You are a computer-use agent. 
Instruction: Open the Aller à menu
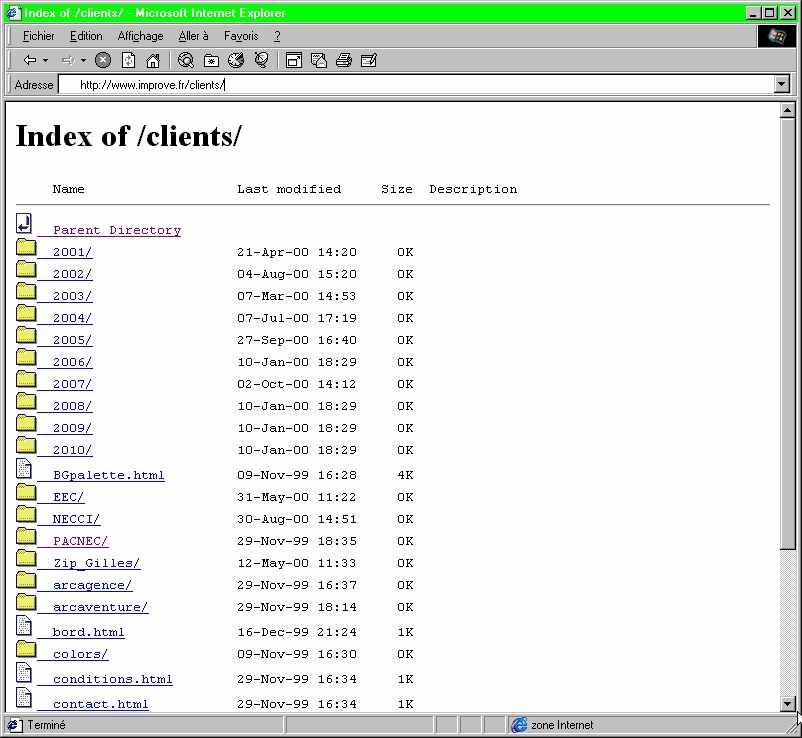click(193, 36)
